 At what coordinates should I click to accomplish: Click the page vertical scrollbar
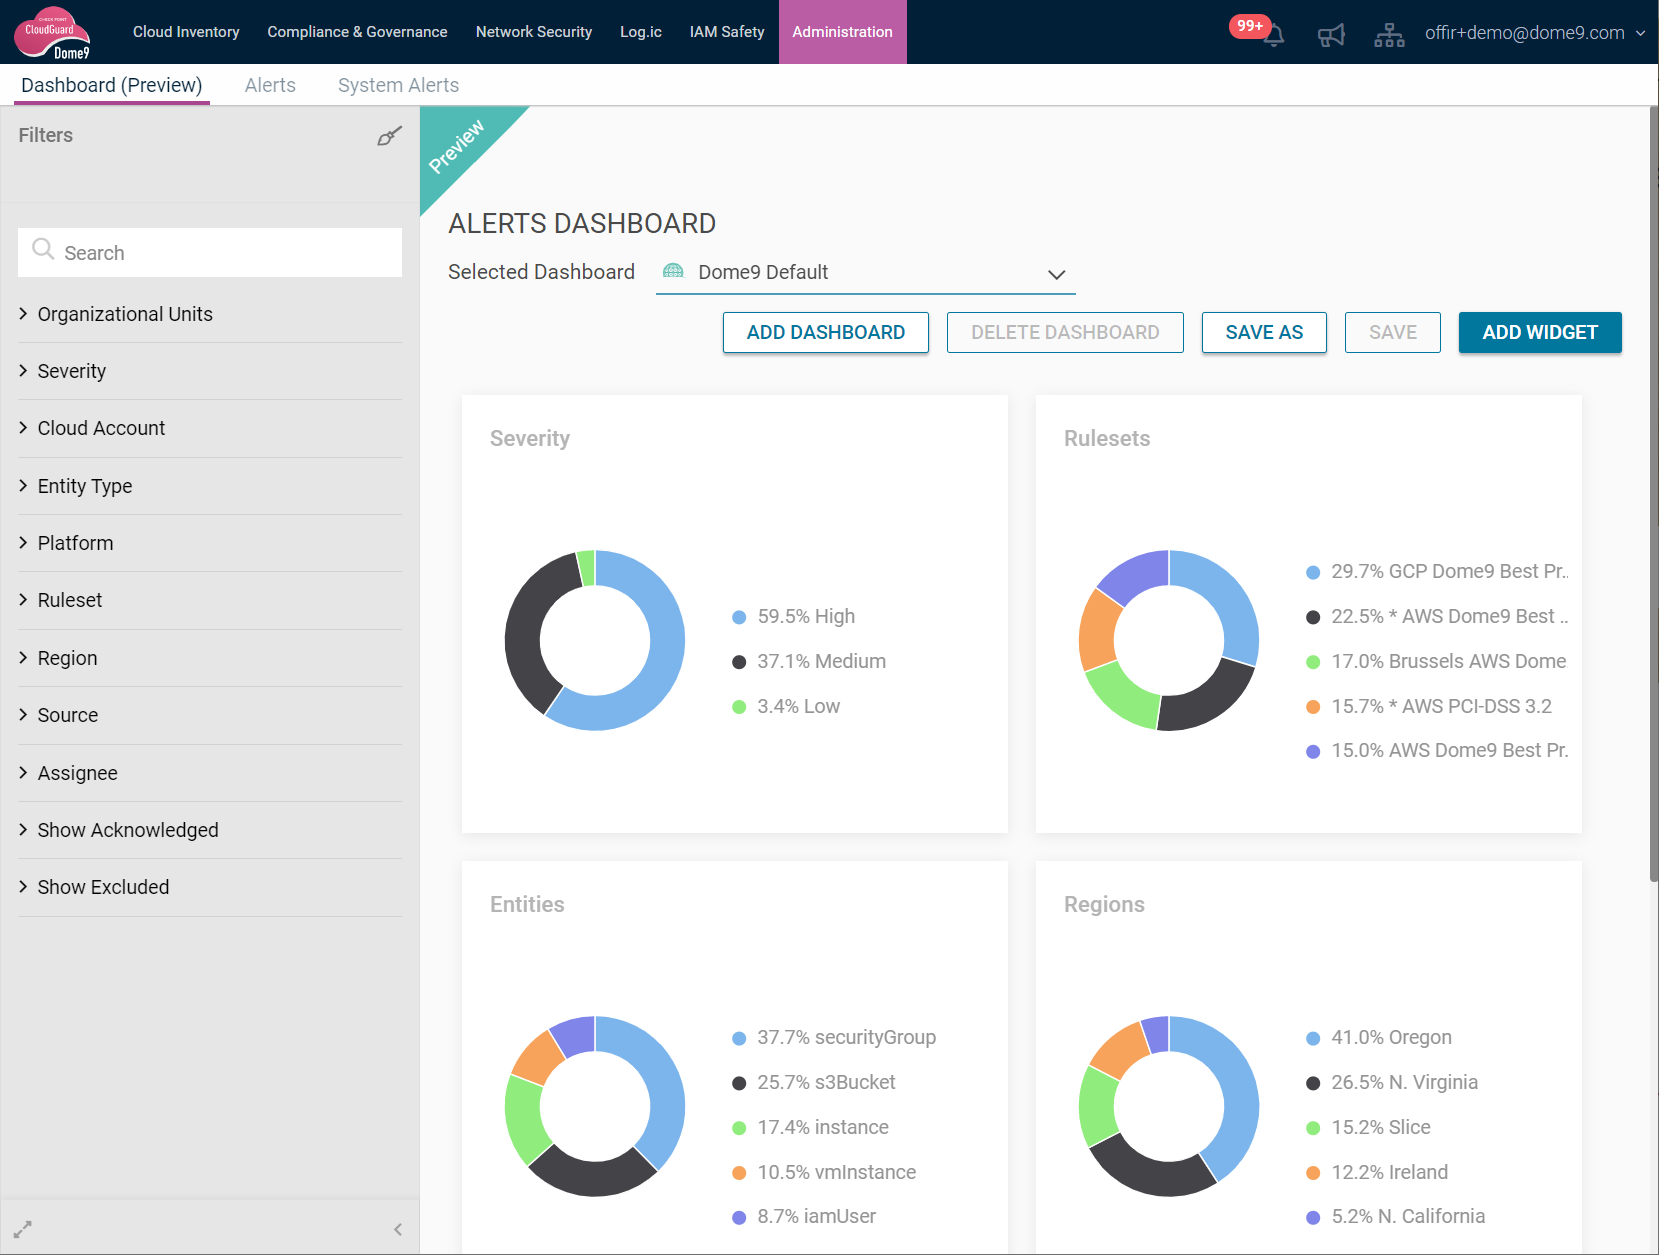(x=1654, y=494)
